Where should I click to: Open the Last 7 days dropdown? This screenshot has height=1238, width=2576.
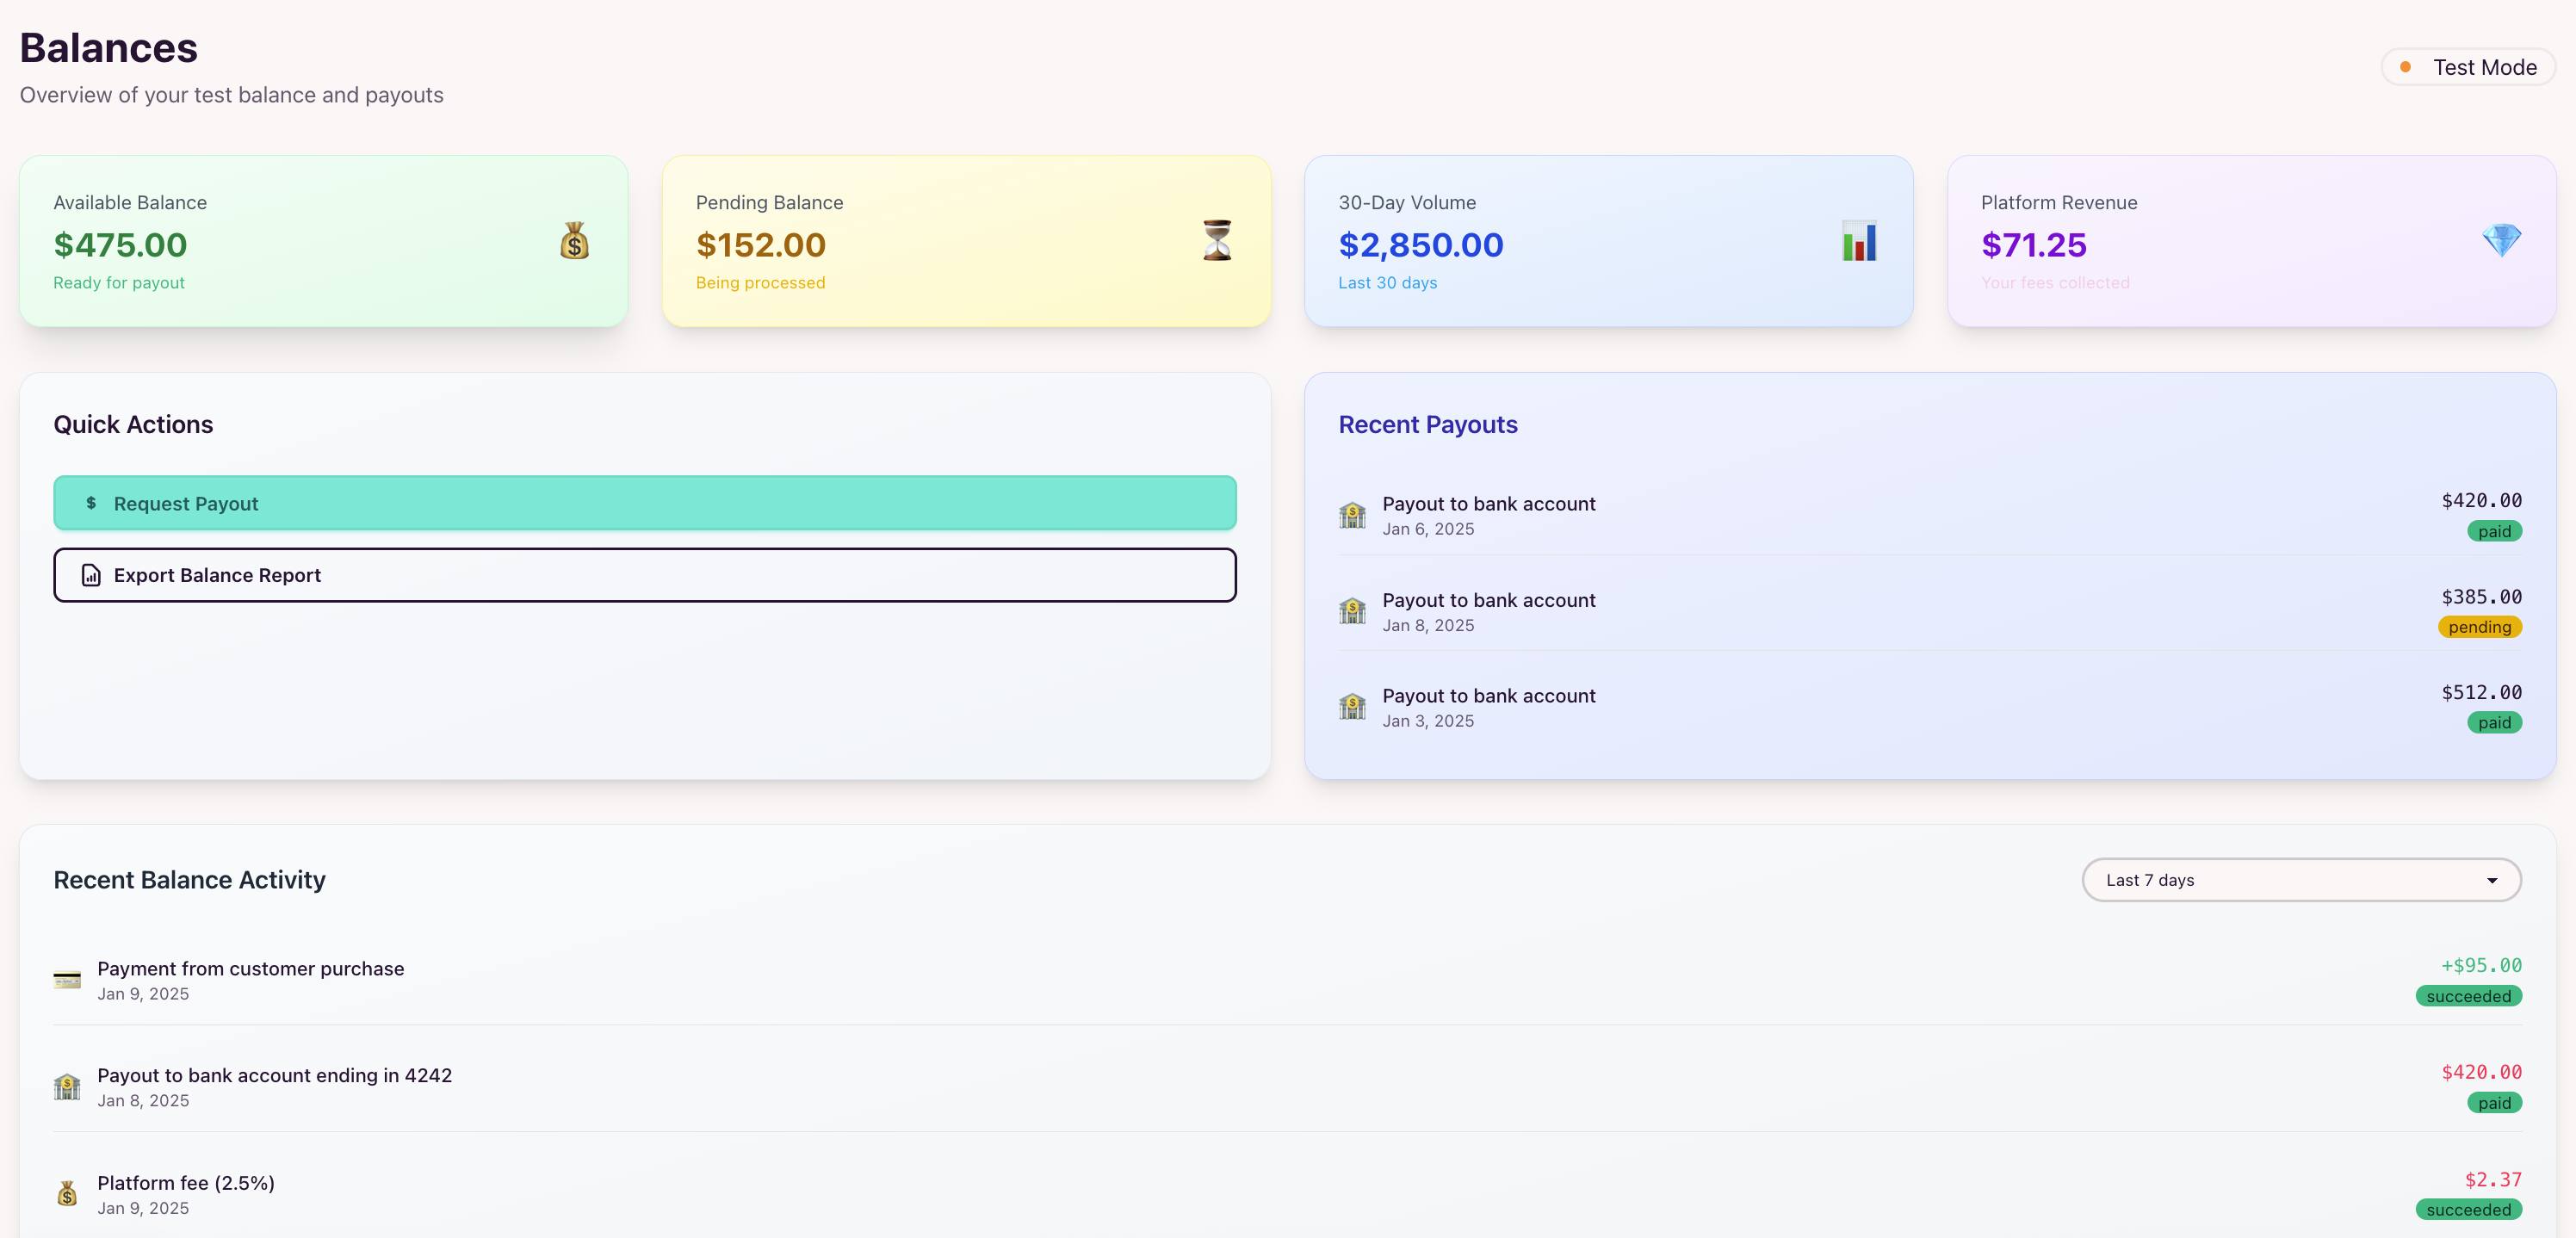click(2301, 880)
